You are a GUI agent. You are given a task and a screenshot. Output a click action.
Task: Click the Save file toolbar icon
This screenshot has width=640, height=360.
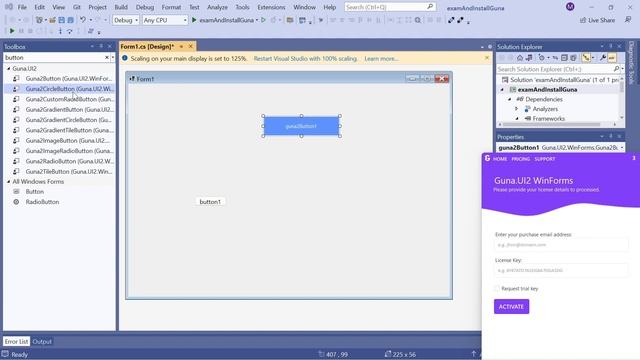[61, 20]
